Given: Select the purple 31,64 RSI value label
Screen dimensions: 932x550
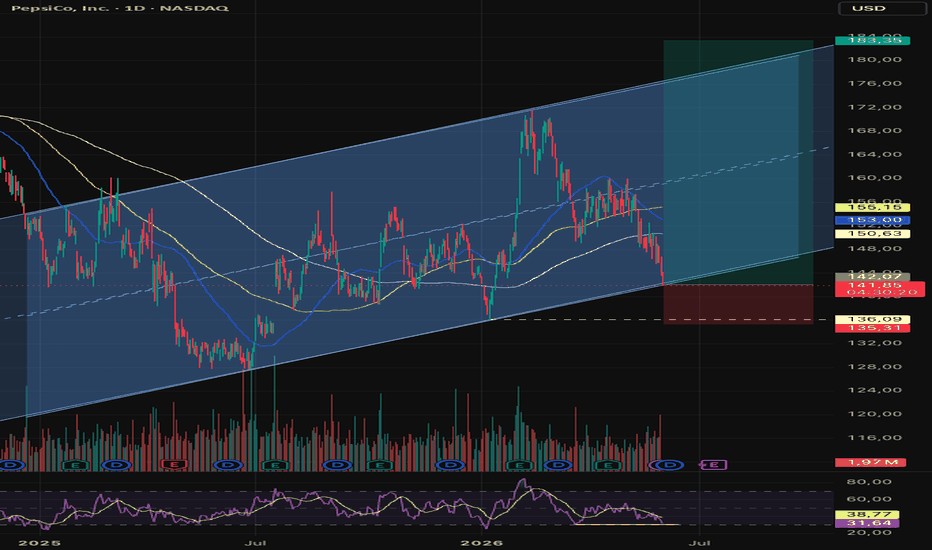Looking at the screenshot, I should pos(867,523).
